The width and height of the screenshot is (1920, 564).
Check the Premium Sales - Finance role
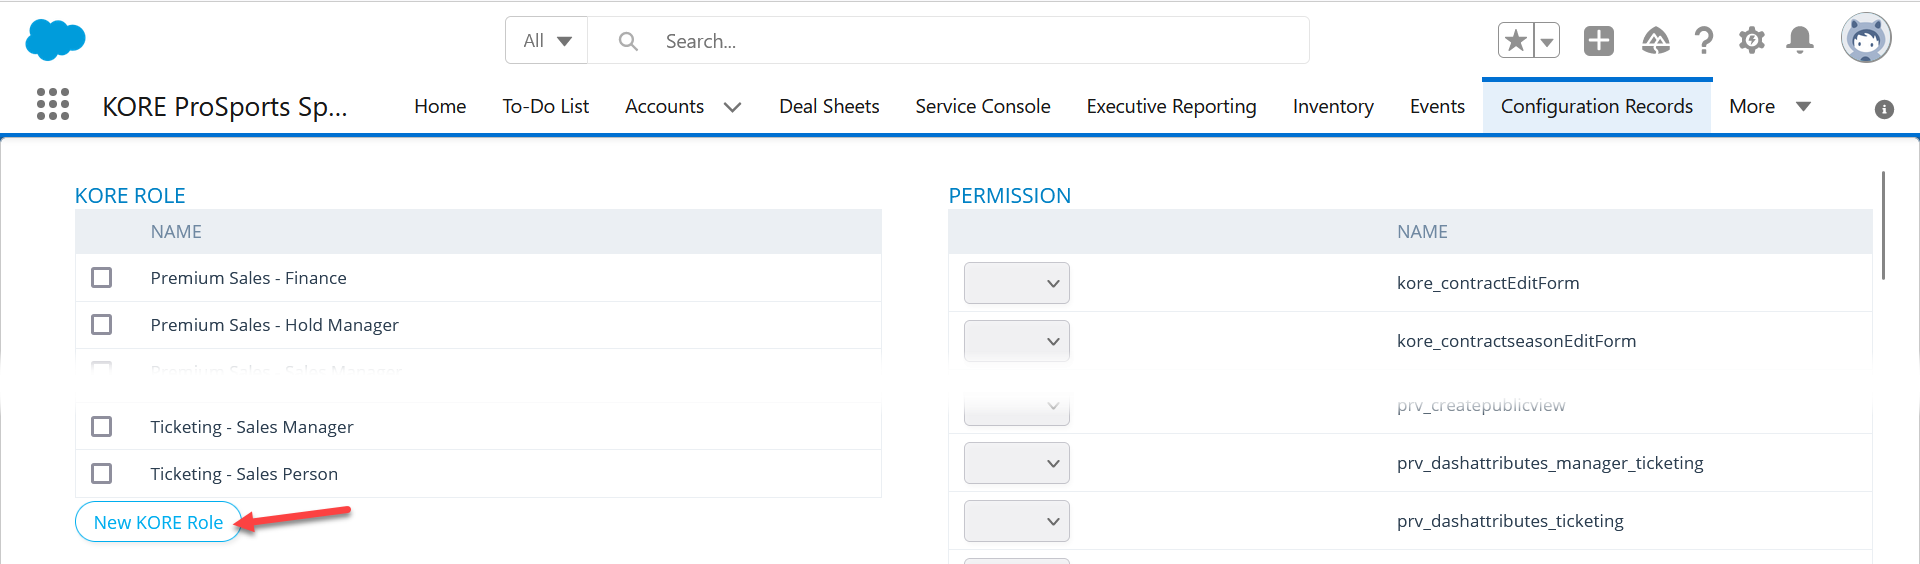click(102, 278)
